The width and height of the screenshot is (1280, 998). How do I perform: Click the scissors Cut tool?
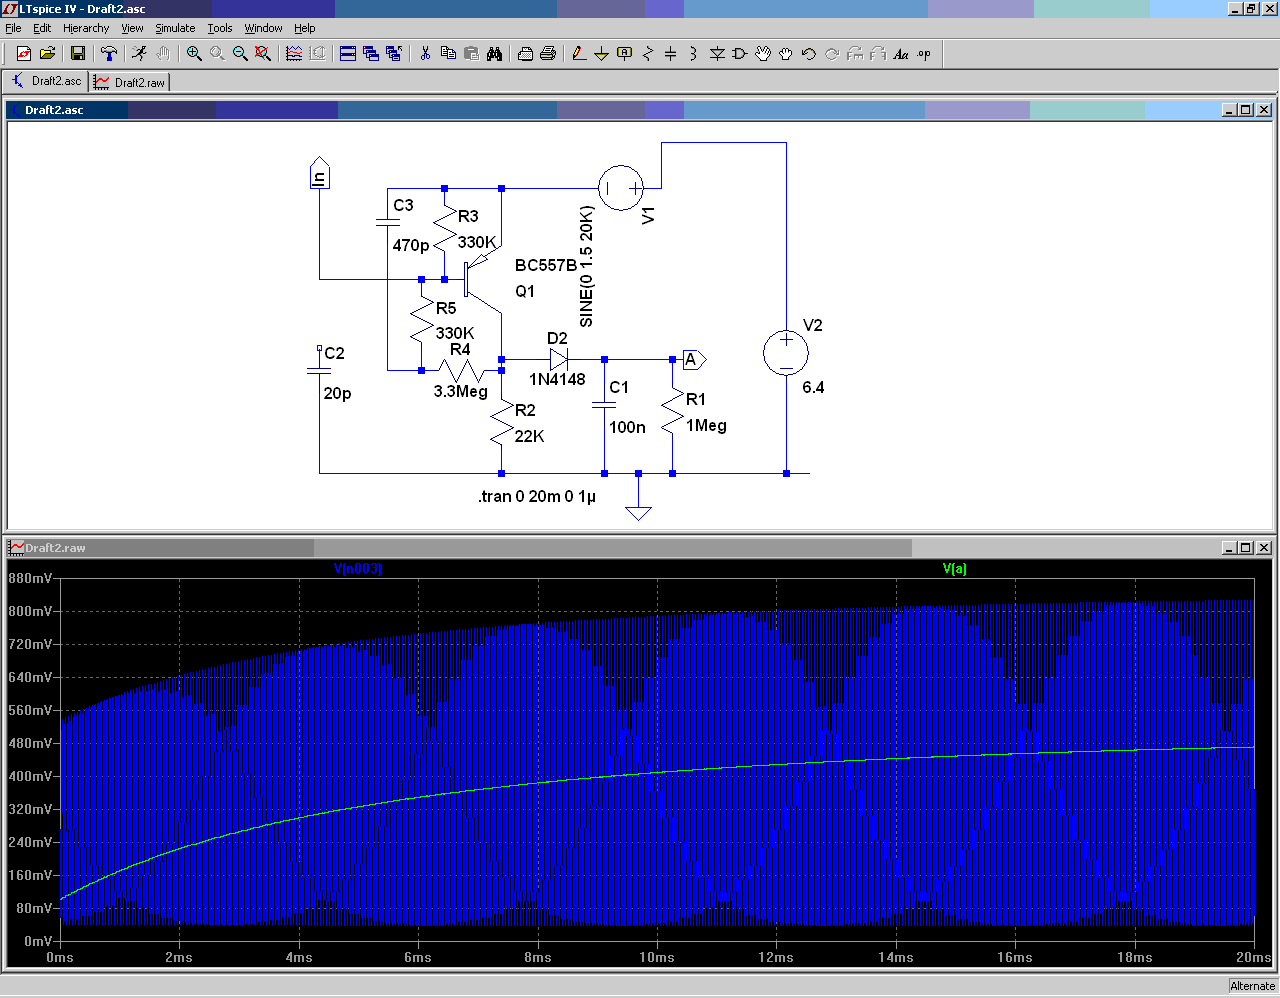(425, 54)
